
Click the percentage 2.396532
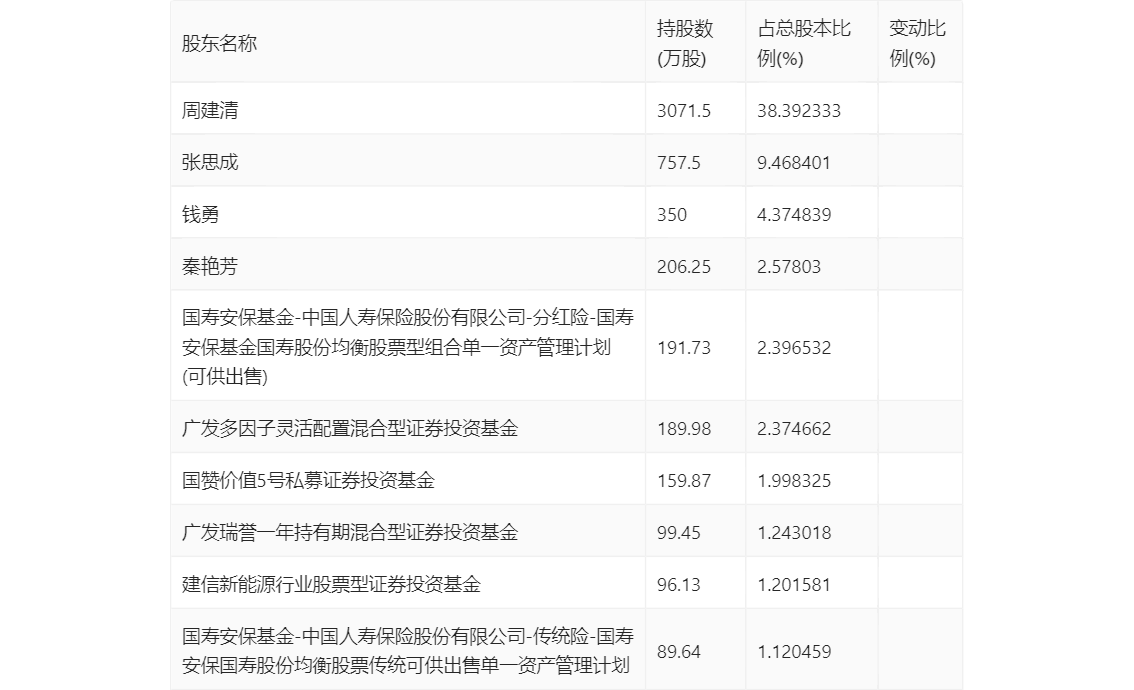(x=794, y=348)
